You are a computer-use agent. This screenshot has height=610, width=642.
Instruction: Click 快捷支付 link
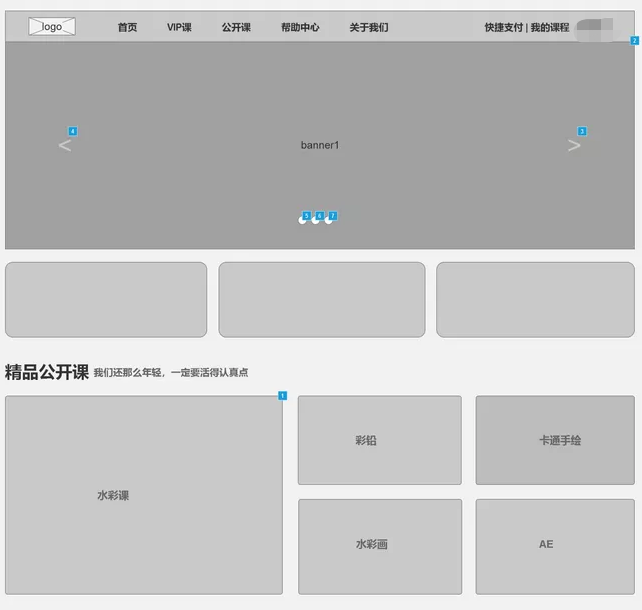pos(504,27)
